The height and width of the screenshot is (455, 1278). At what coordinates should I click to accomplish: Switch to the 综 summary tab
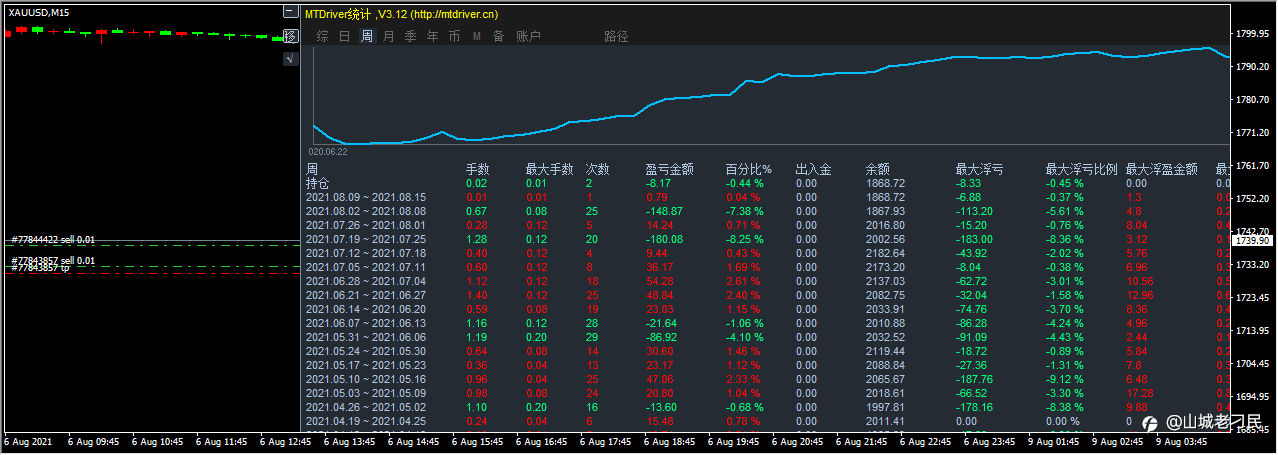click(x=322, y=37)
